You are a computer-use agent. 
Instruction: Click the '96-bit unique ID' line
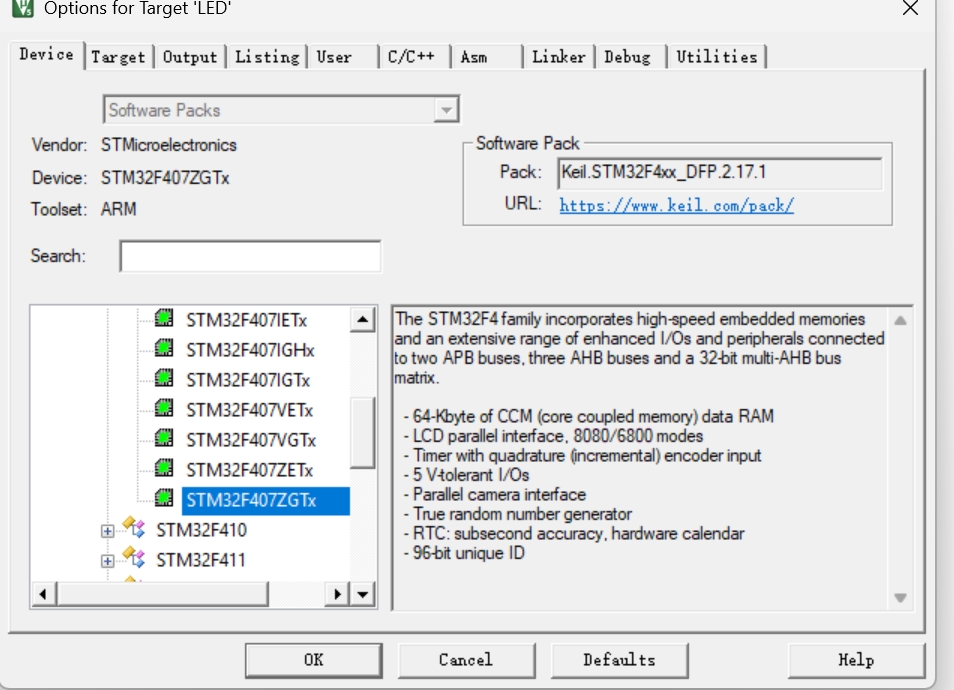click(x=468, y=553)
